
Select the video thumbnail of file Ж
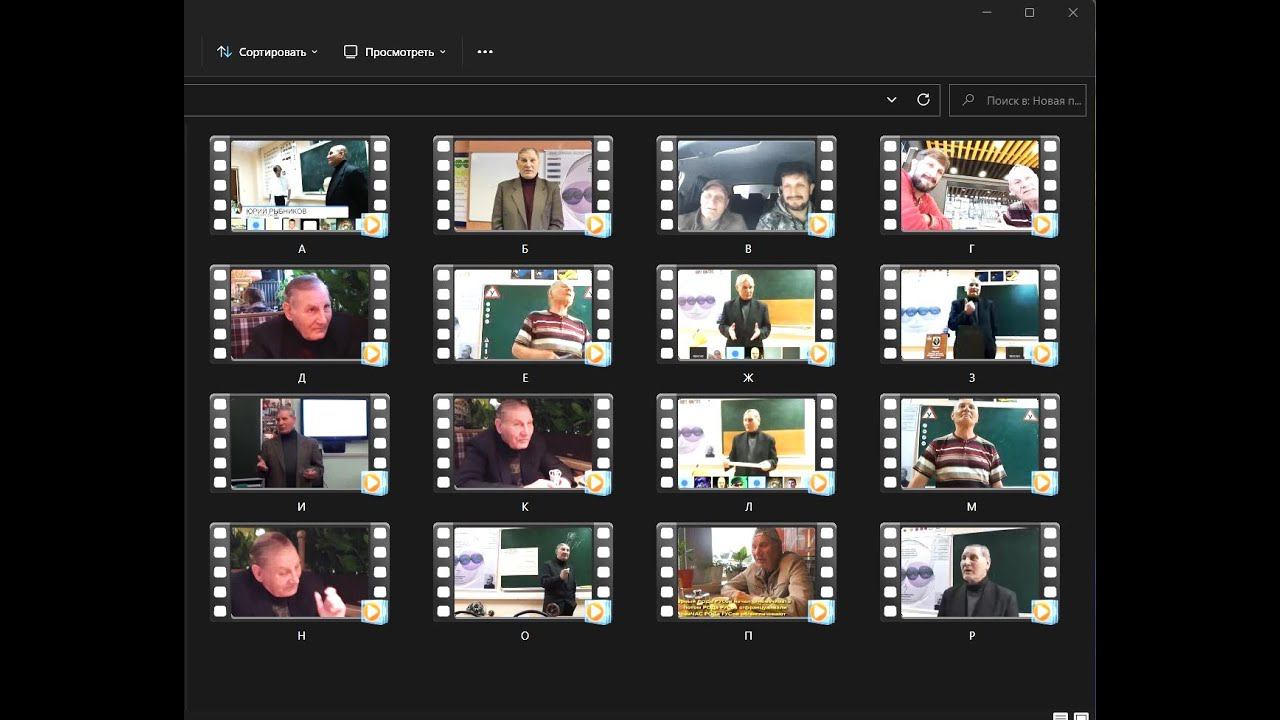(747, 315)
